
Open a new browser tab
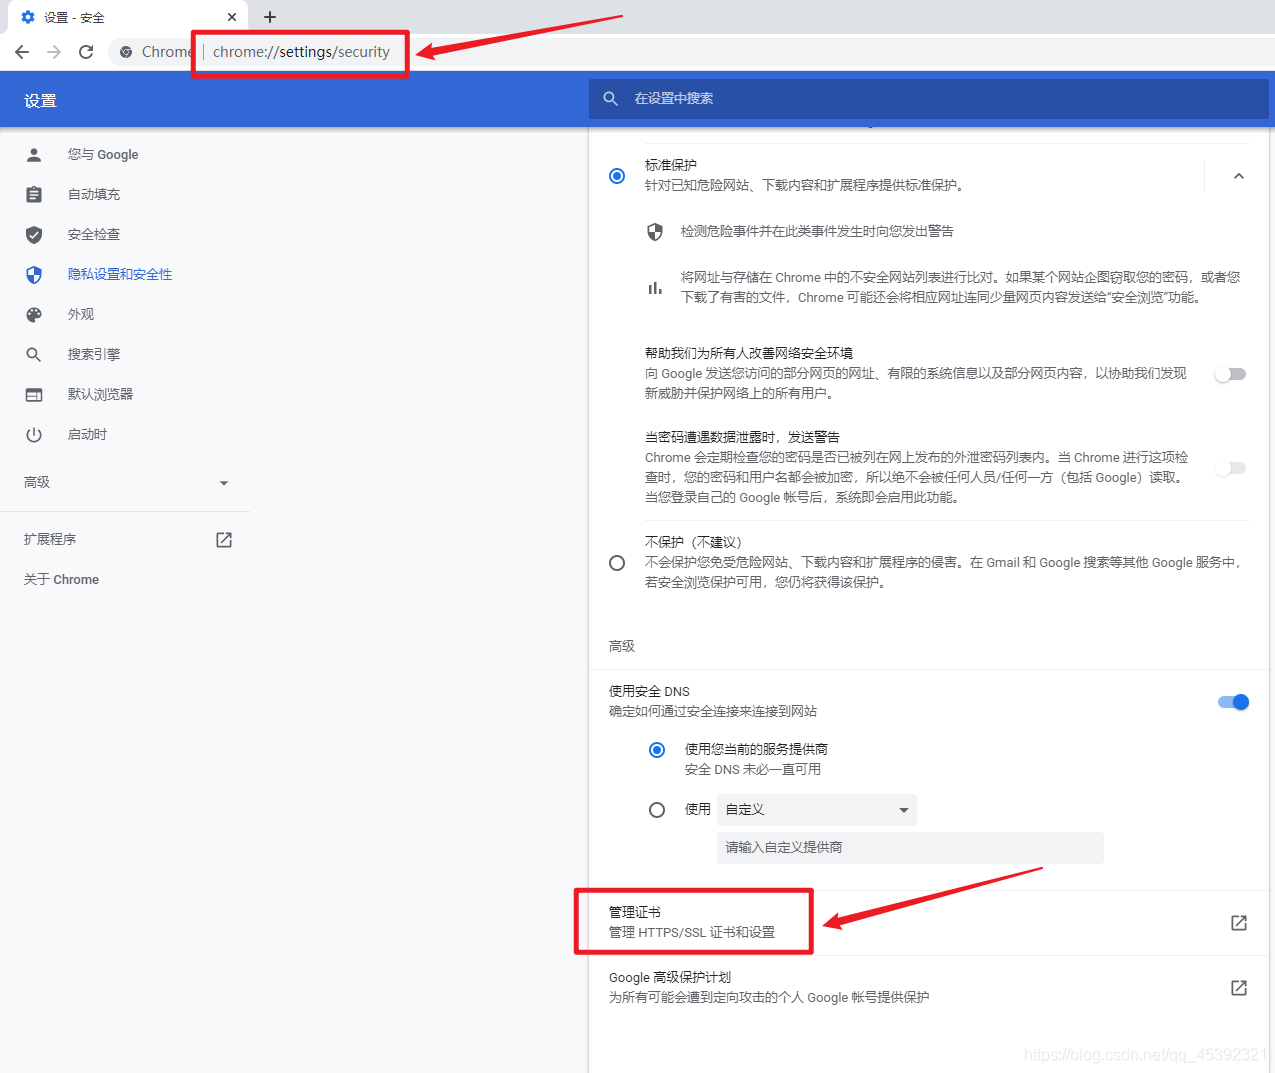[x=270, y=16]
